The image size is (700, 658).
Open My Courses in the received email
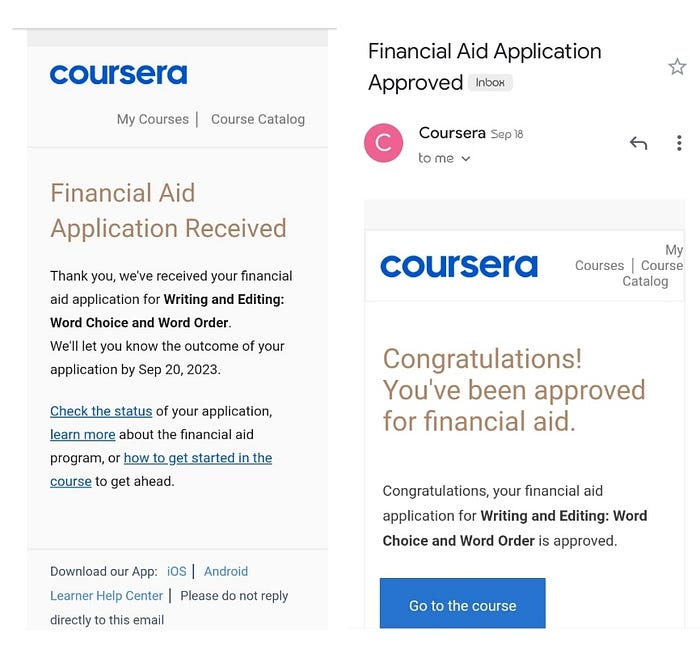pos(153,119)
